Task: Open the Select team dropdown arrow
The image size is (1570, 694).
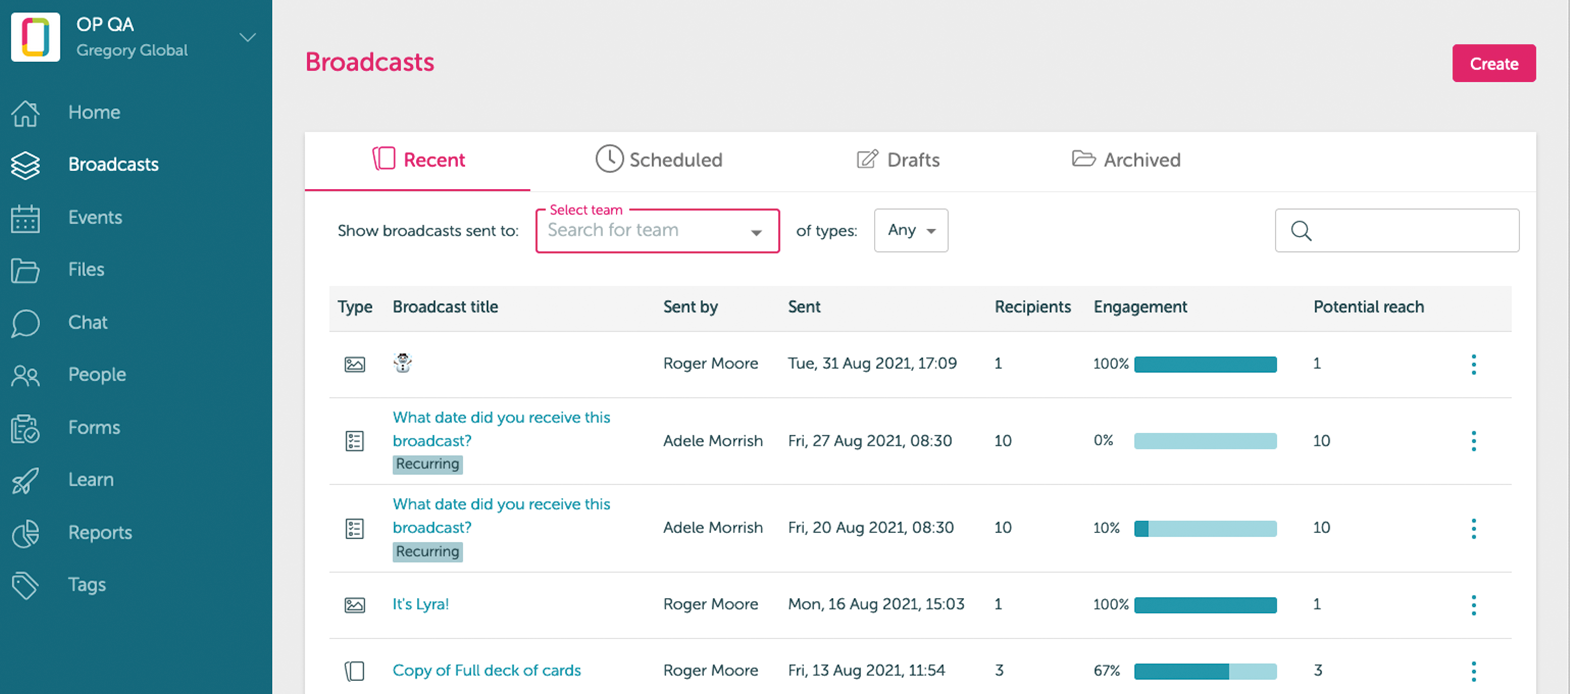Action: [x=757, y=232]
